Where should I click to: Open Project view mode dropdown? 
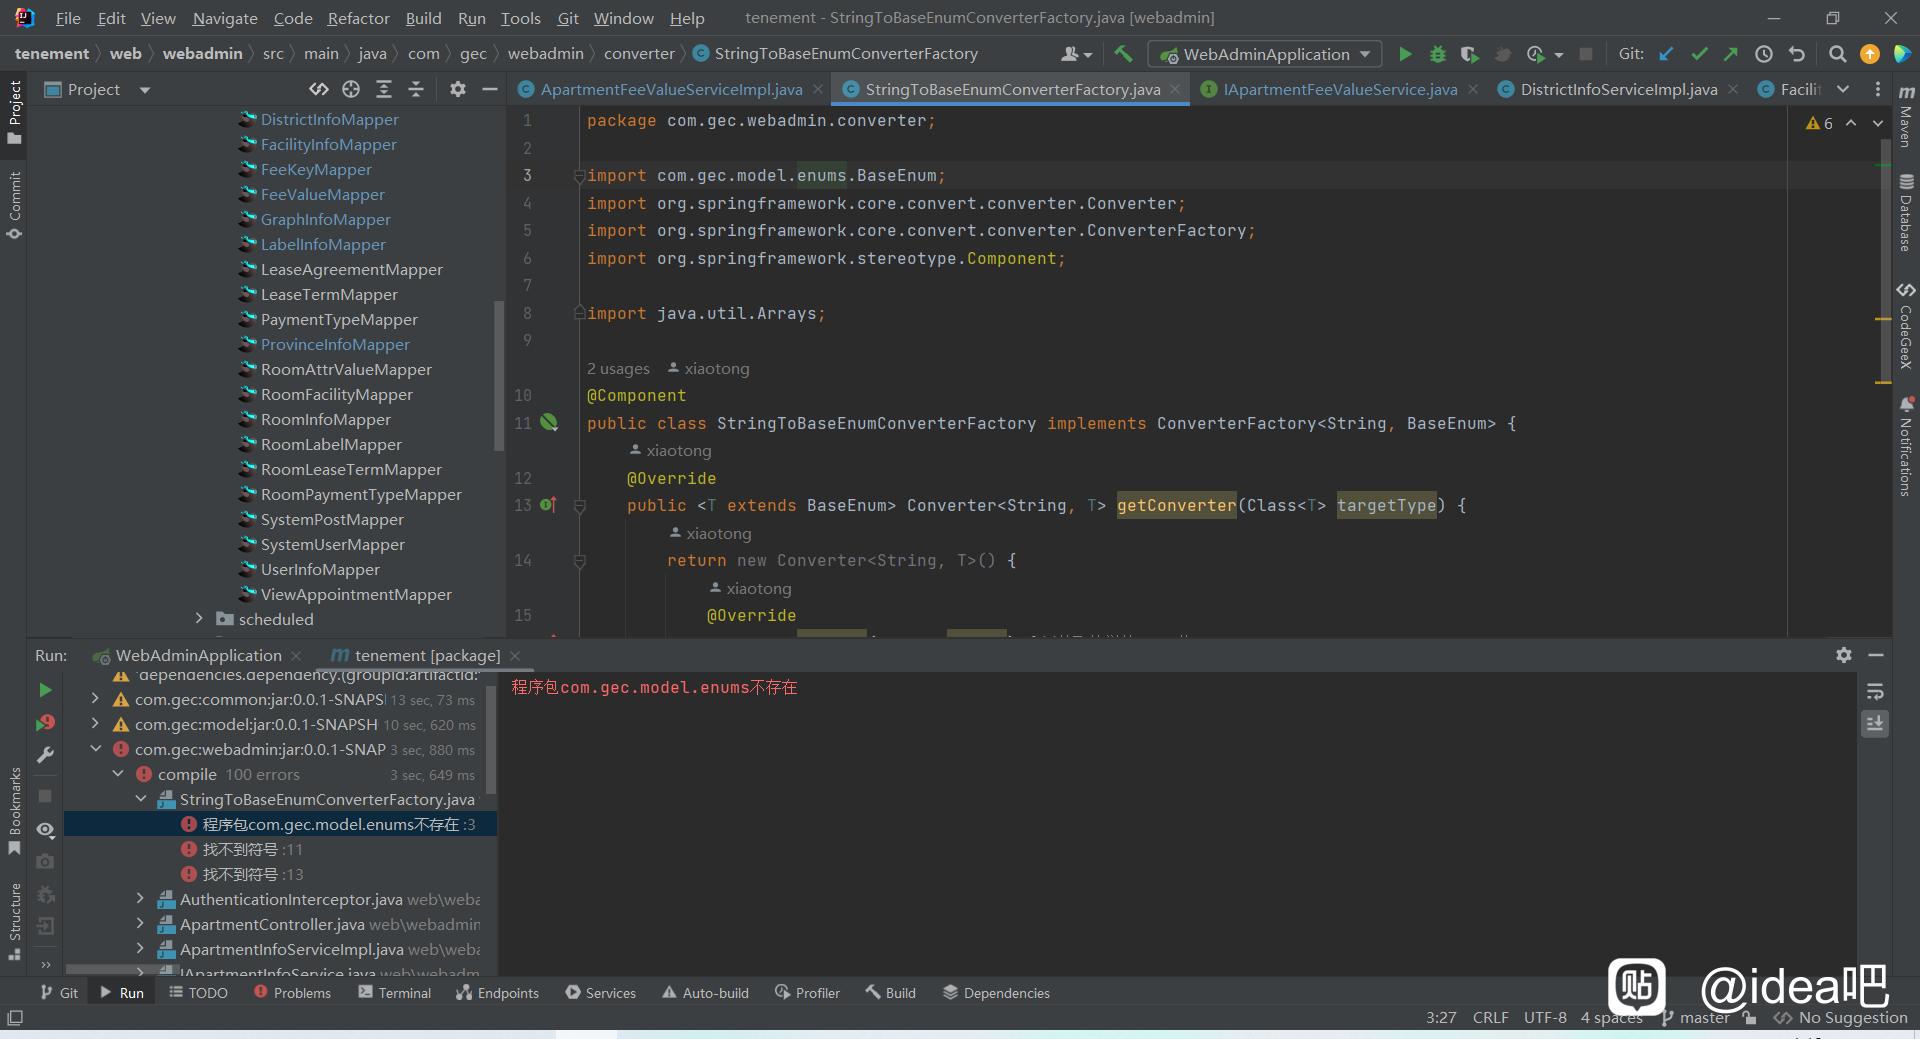[x=145, y=89]
